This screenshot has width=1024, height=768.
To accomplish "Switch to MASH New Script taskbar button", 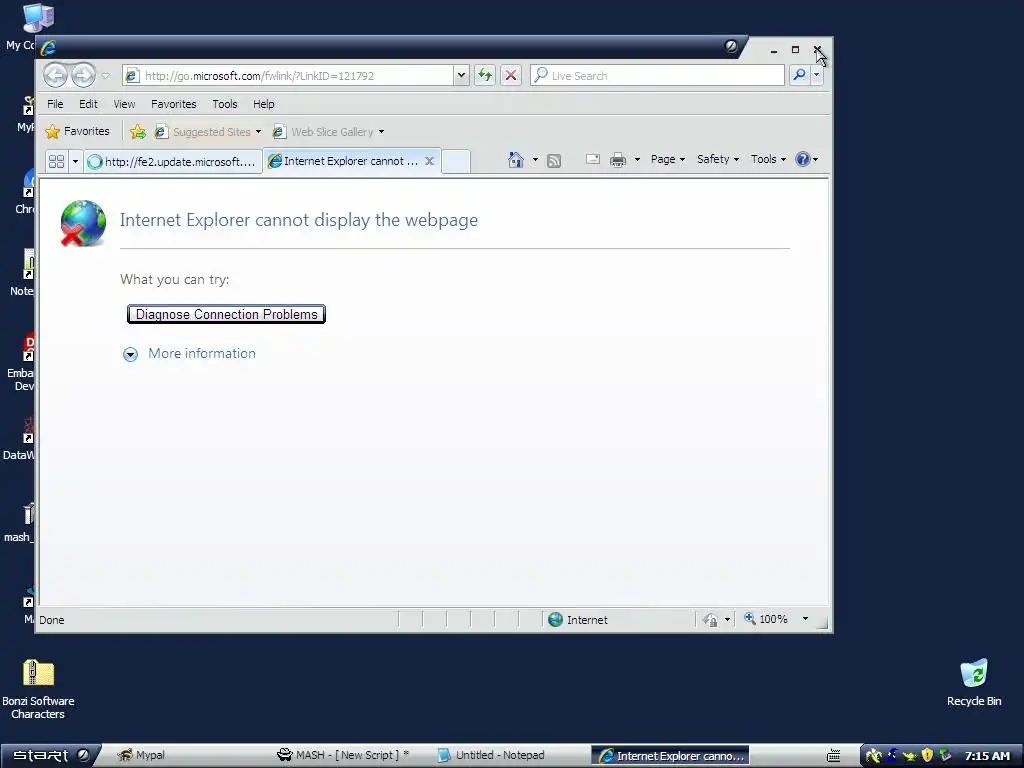I will click(x=344, y=756).
